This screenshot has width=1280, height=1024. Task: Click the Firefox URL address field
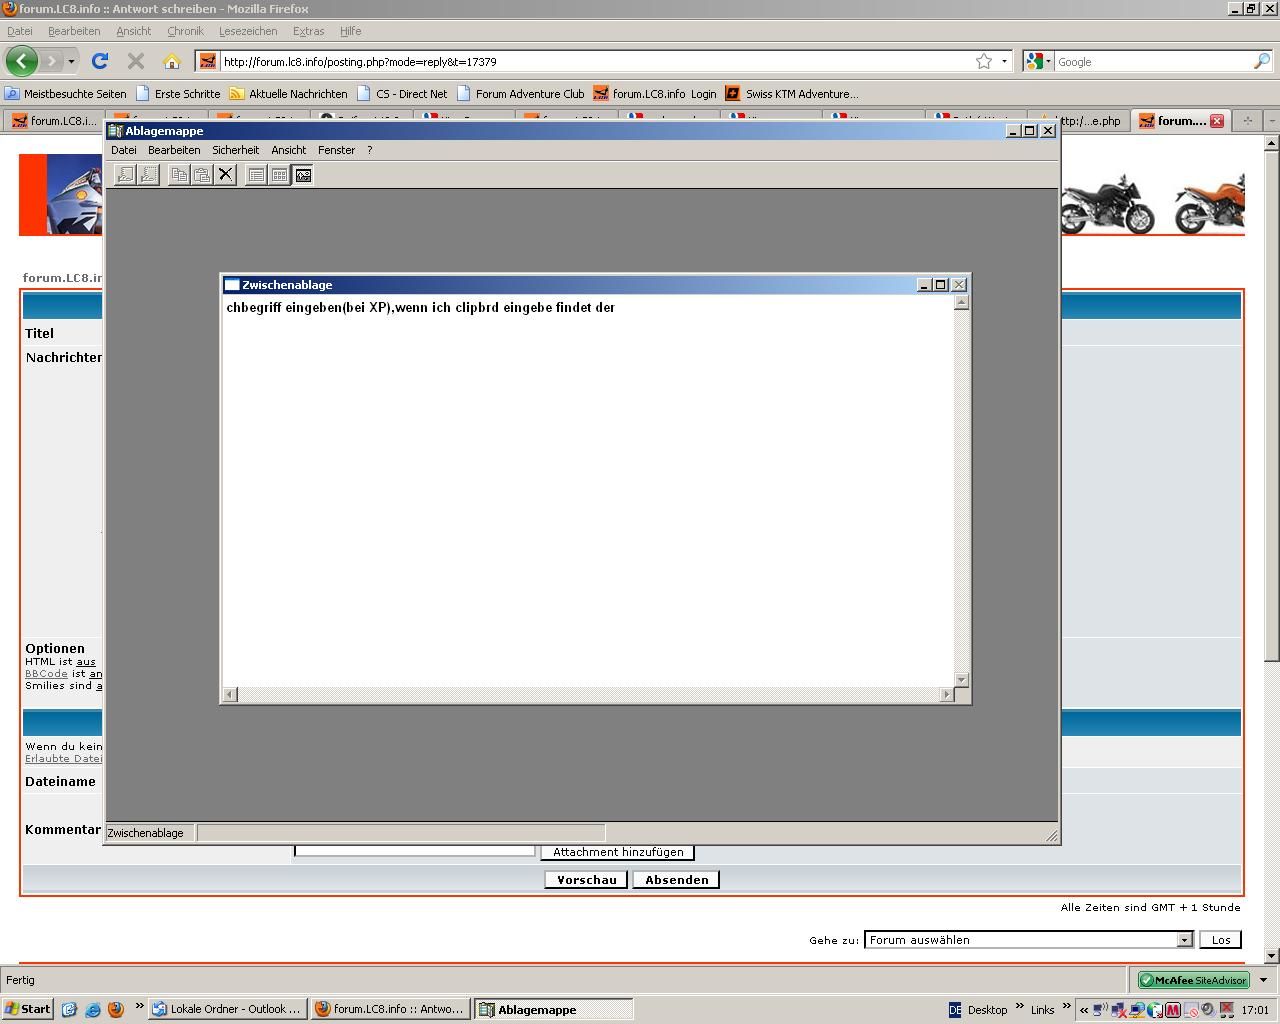tap(590, 61)
